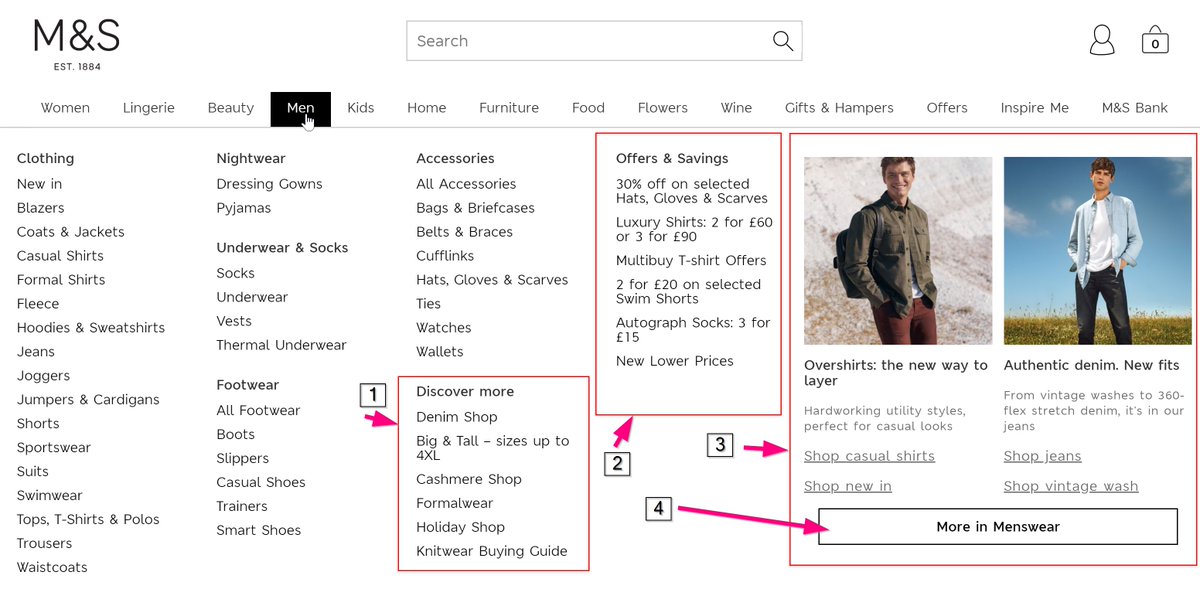Go to Blazers
The width and height of the screenshot is (1200, 589).
pos(40,208)
